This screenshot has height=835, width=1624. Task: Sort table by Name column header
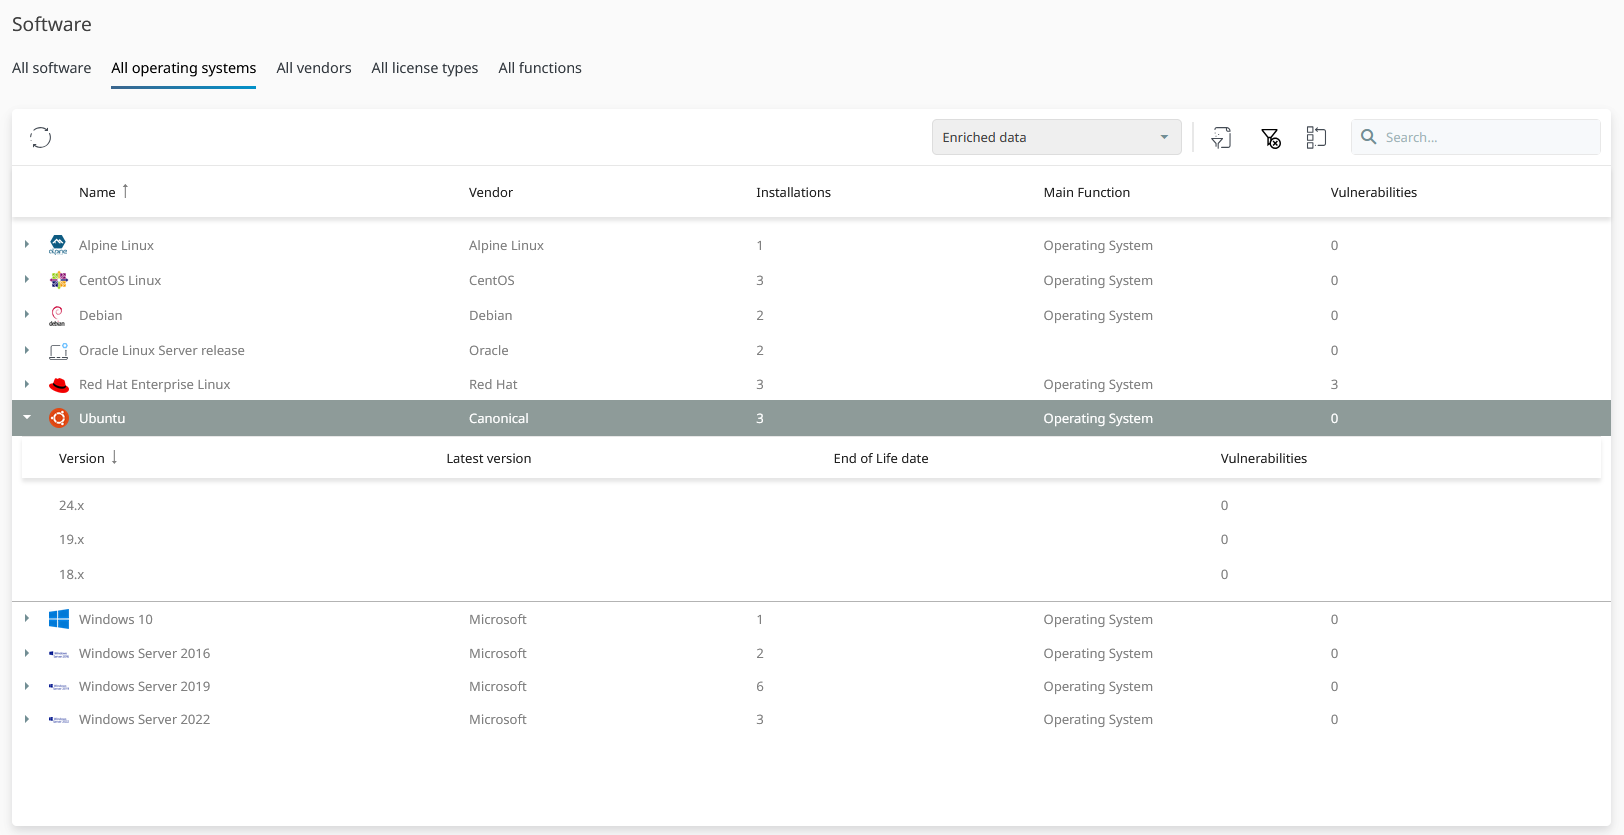(98, 192)
